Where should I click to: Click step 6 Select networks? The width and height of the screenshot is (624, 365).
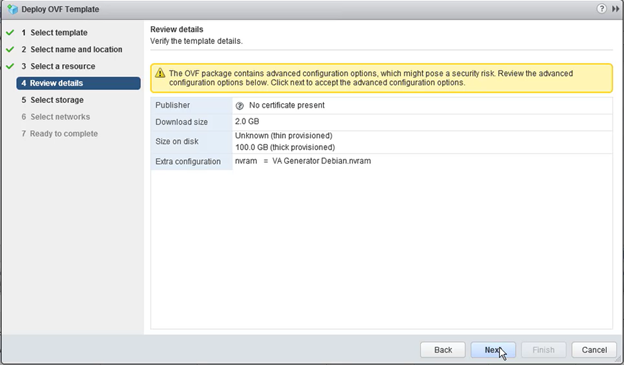coord(56,117)
